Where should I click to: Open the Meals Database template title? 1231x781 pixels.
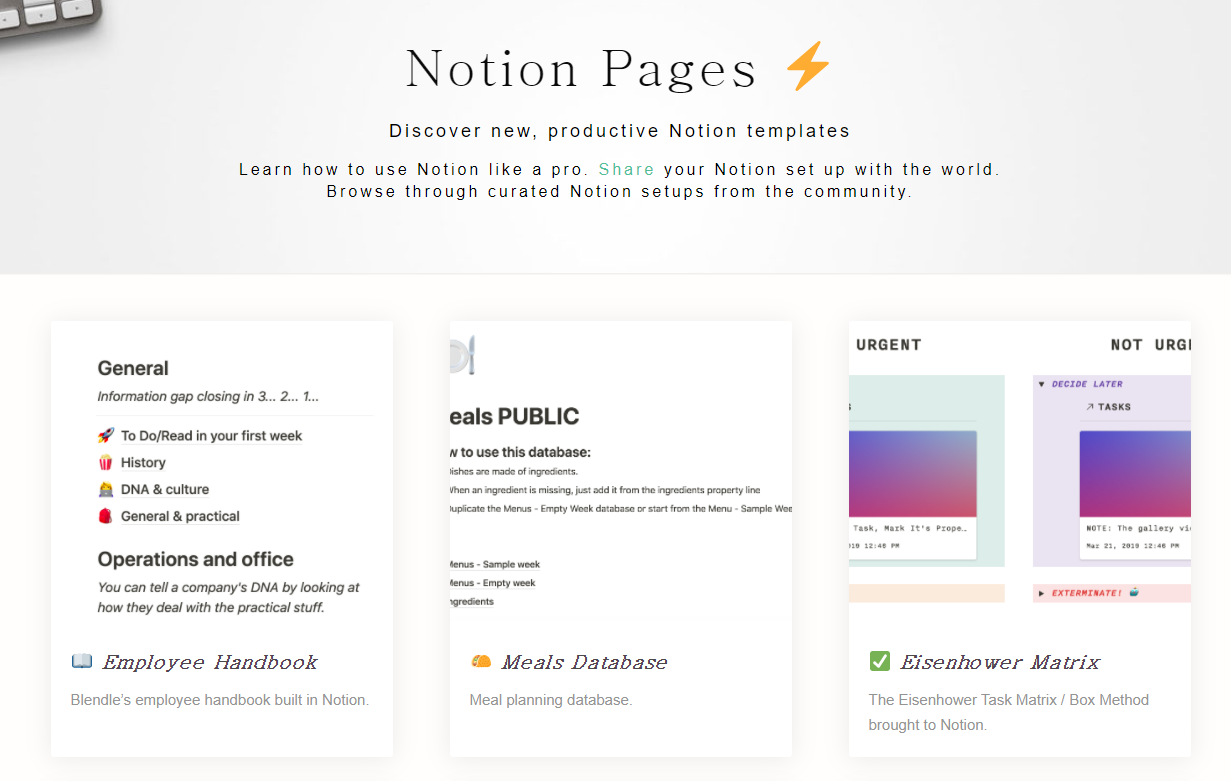584,662
